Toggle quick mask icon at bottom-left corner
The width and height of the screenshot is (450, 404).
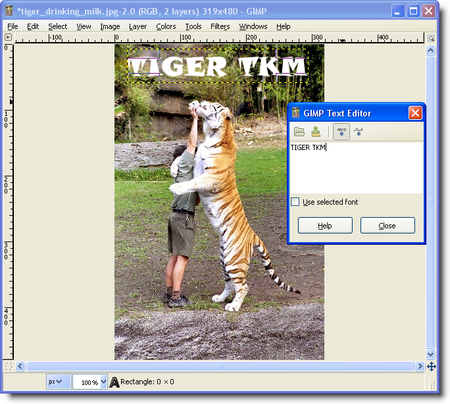click(x=8, y=366)
